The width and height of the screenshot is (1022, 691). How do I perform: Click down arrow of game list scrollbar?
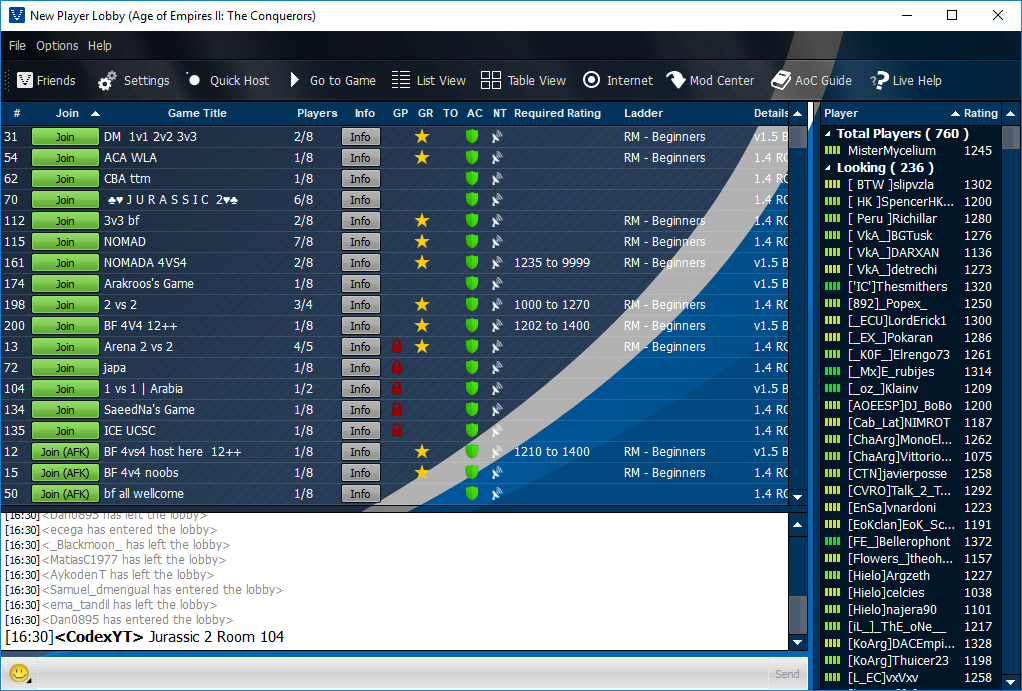tap(798, 497)
